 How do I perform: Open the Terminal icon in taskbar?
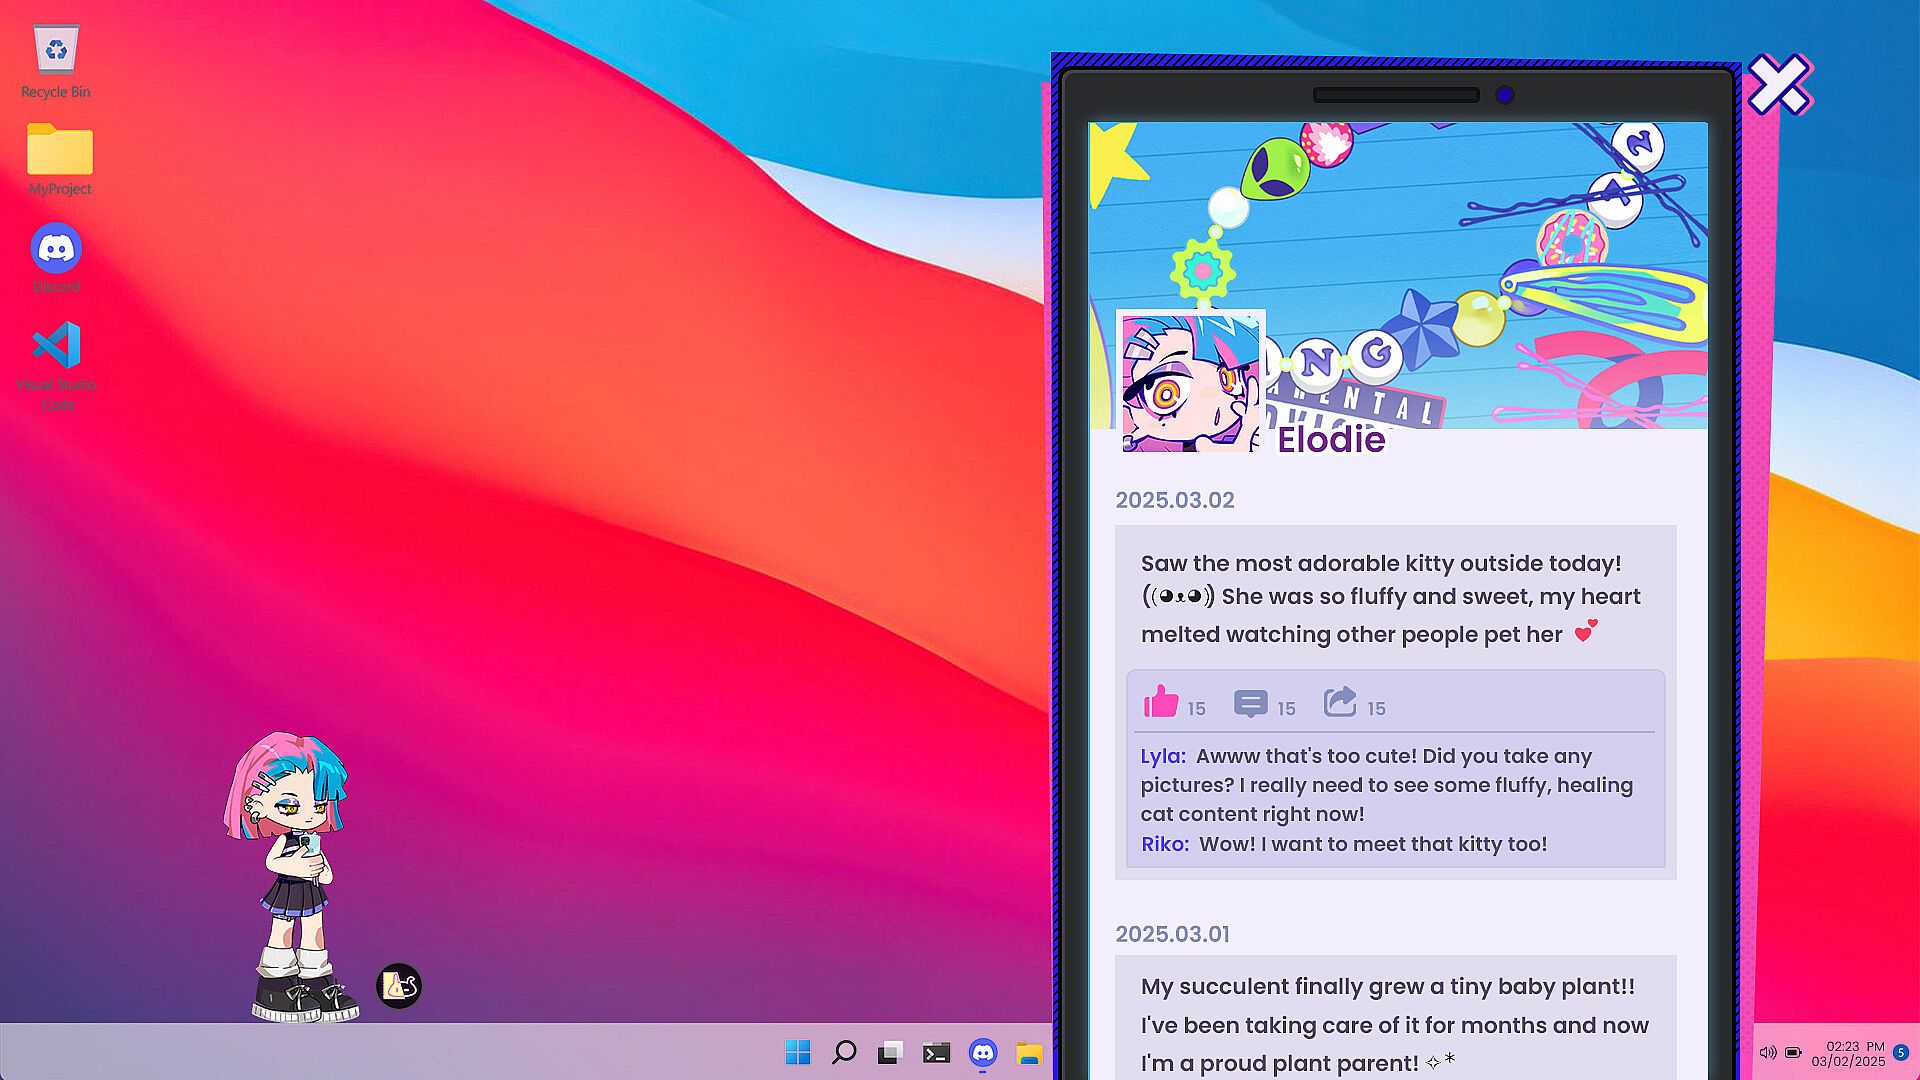coord(936,1052)
